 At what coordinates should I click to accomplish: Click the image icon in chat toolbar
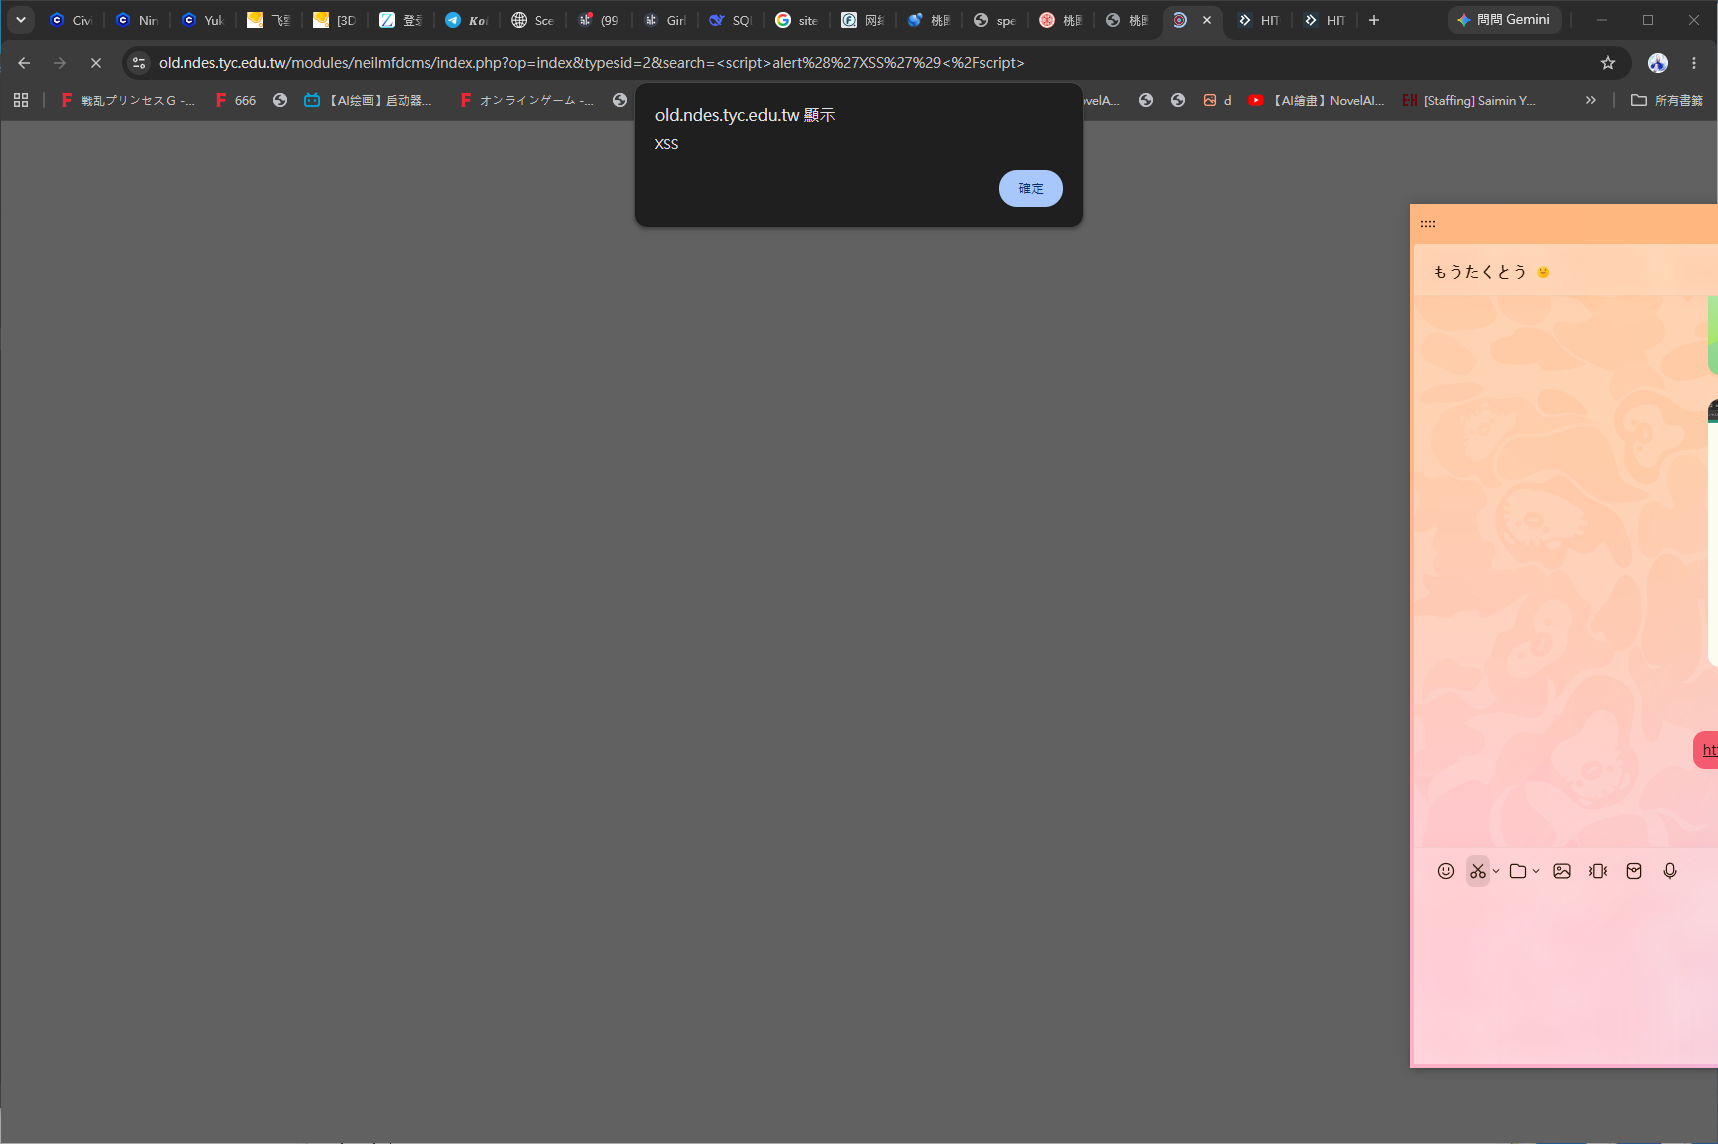coord(1562,871)
